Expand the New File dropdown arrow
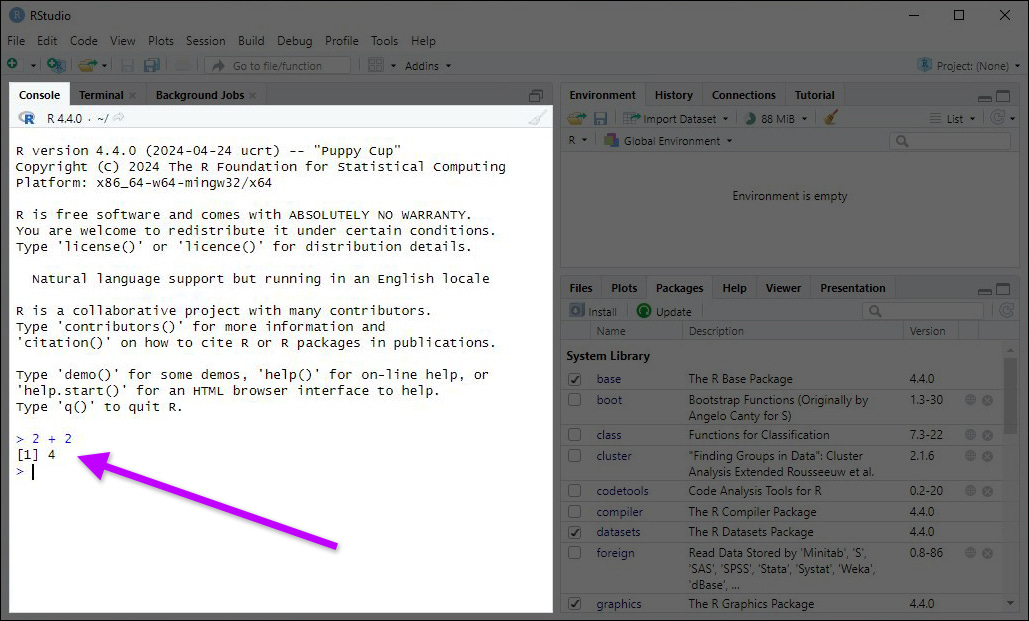The width and height of the screenshot is (1029, 621). pyautogui.click(x=33, y=66)
